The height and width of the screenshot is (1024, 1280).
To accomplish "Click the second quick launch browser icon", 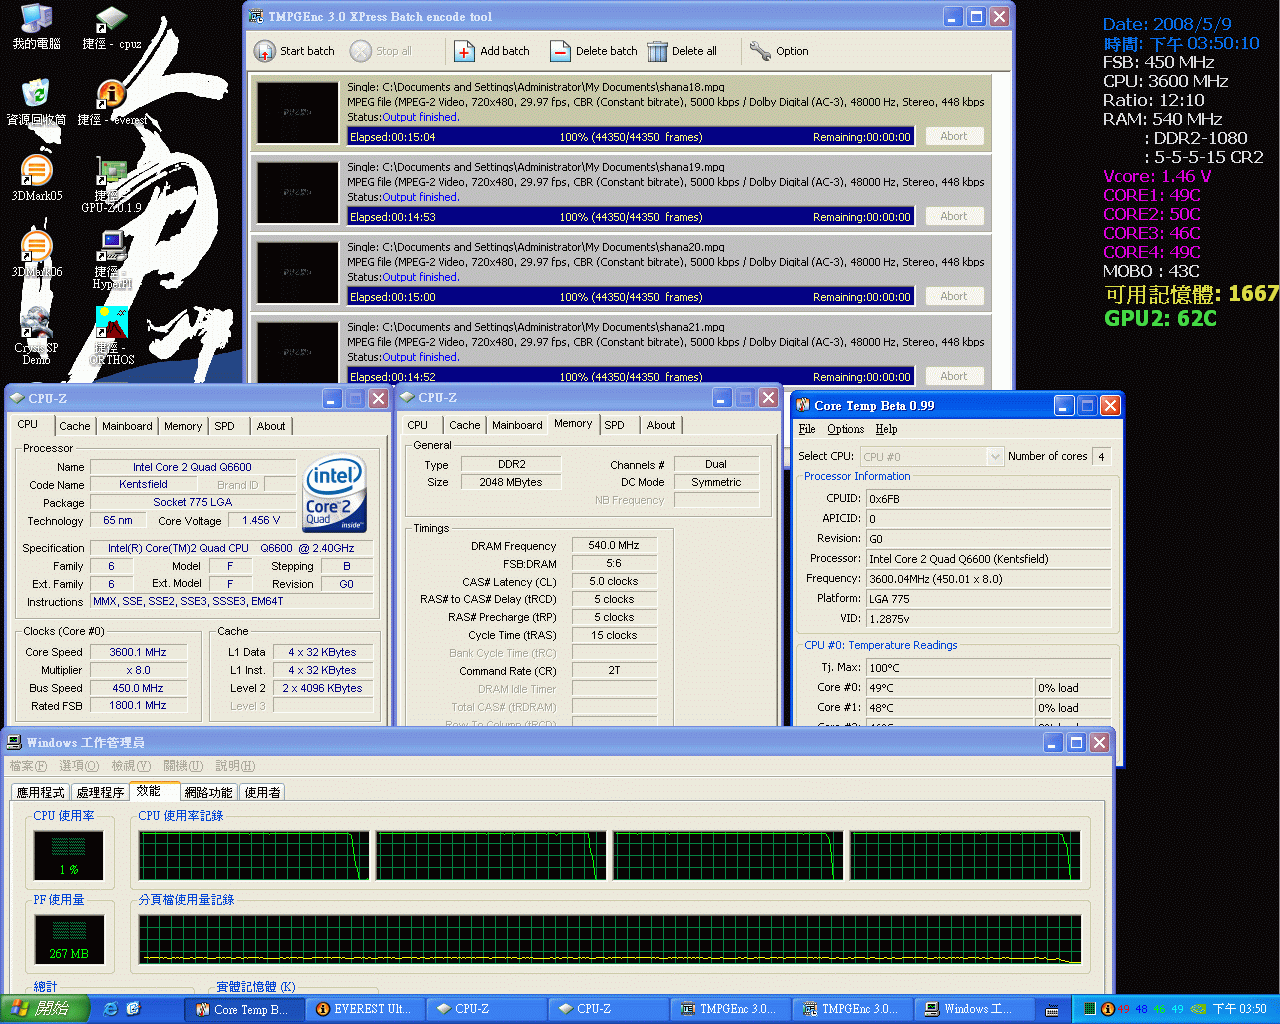I will (x=134, y=1009).
